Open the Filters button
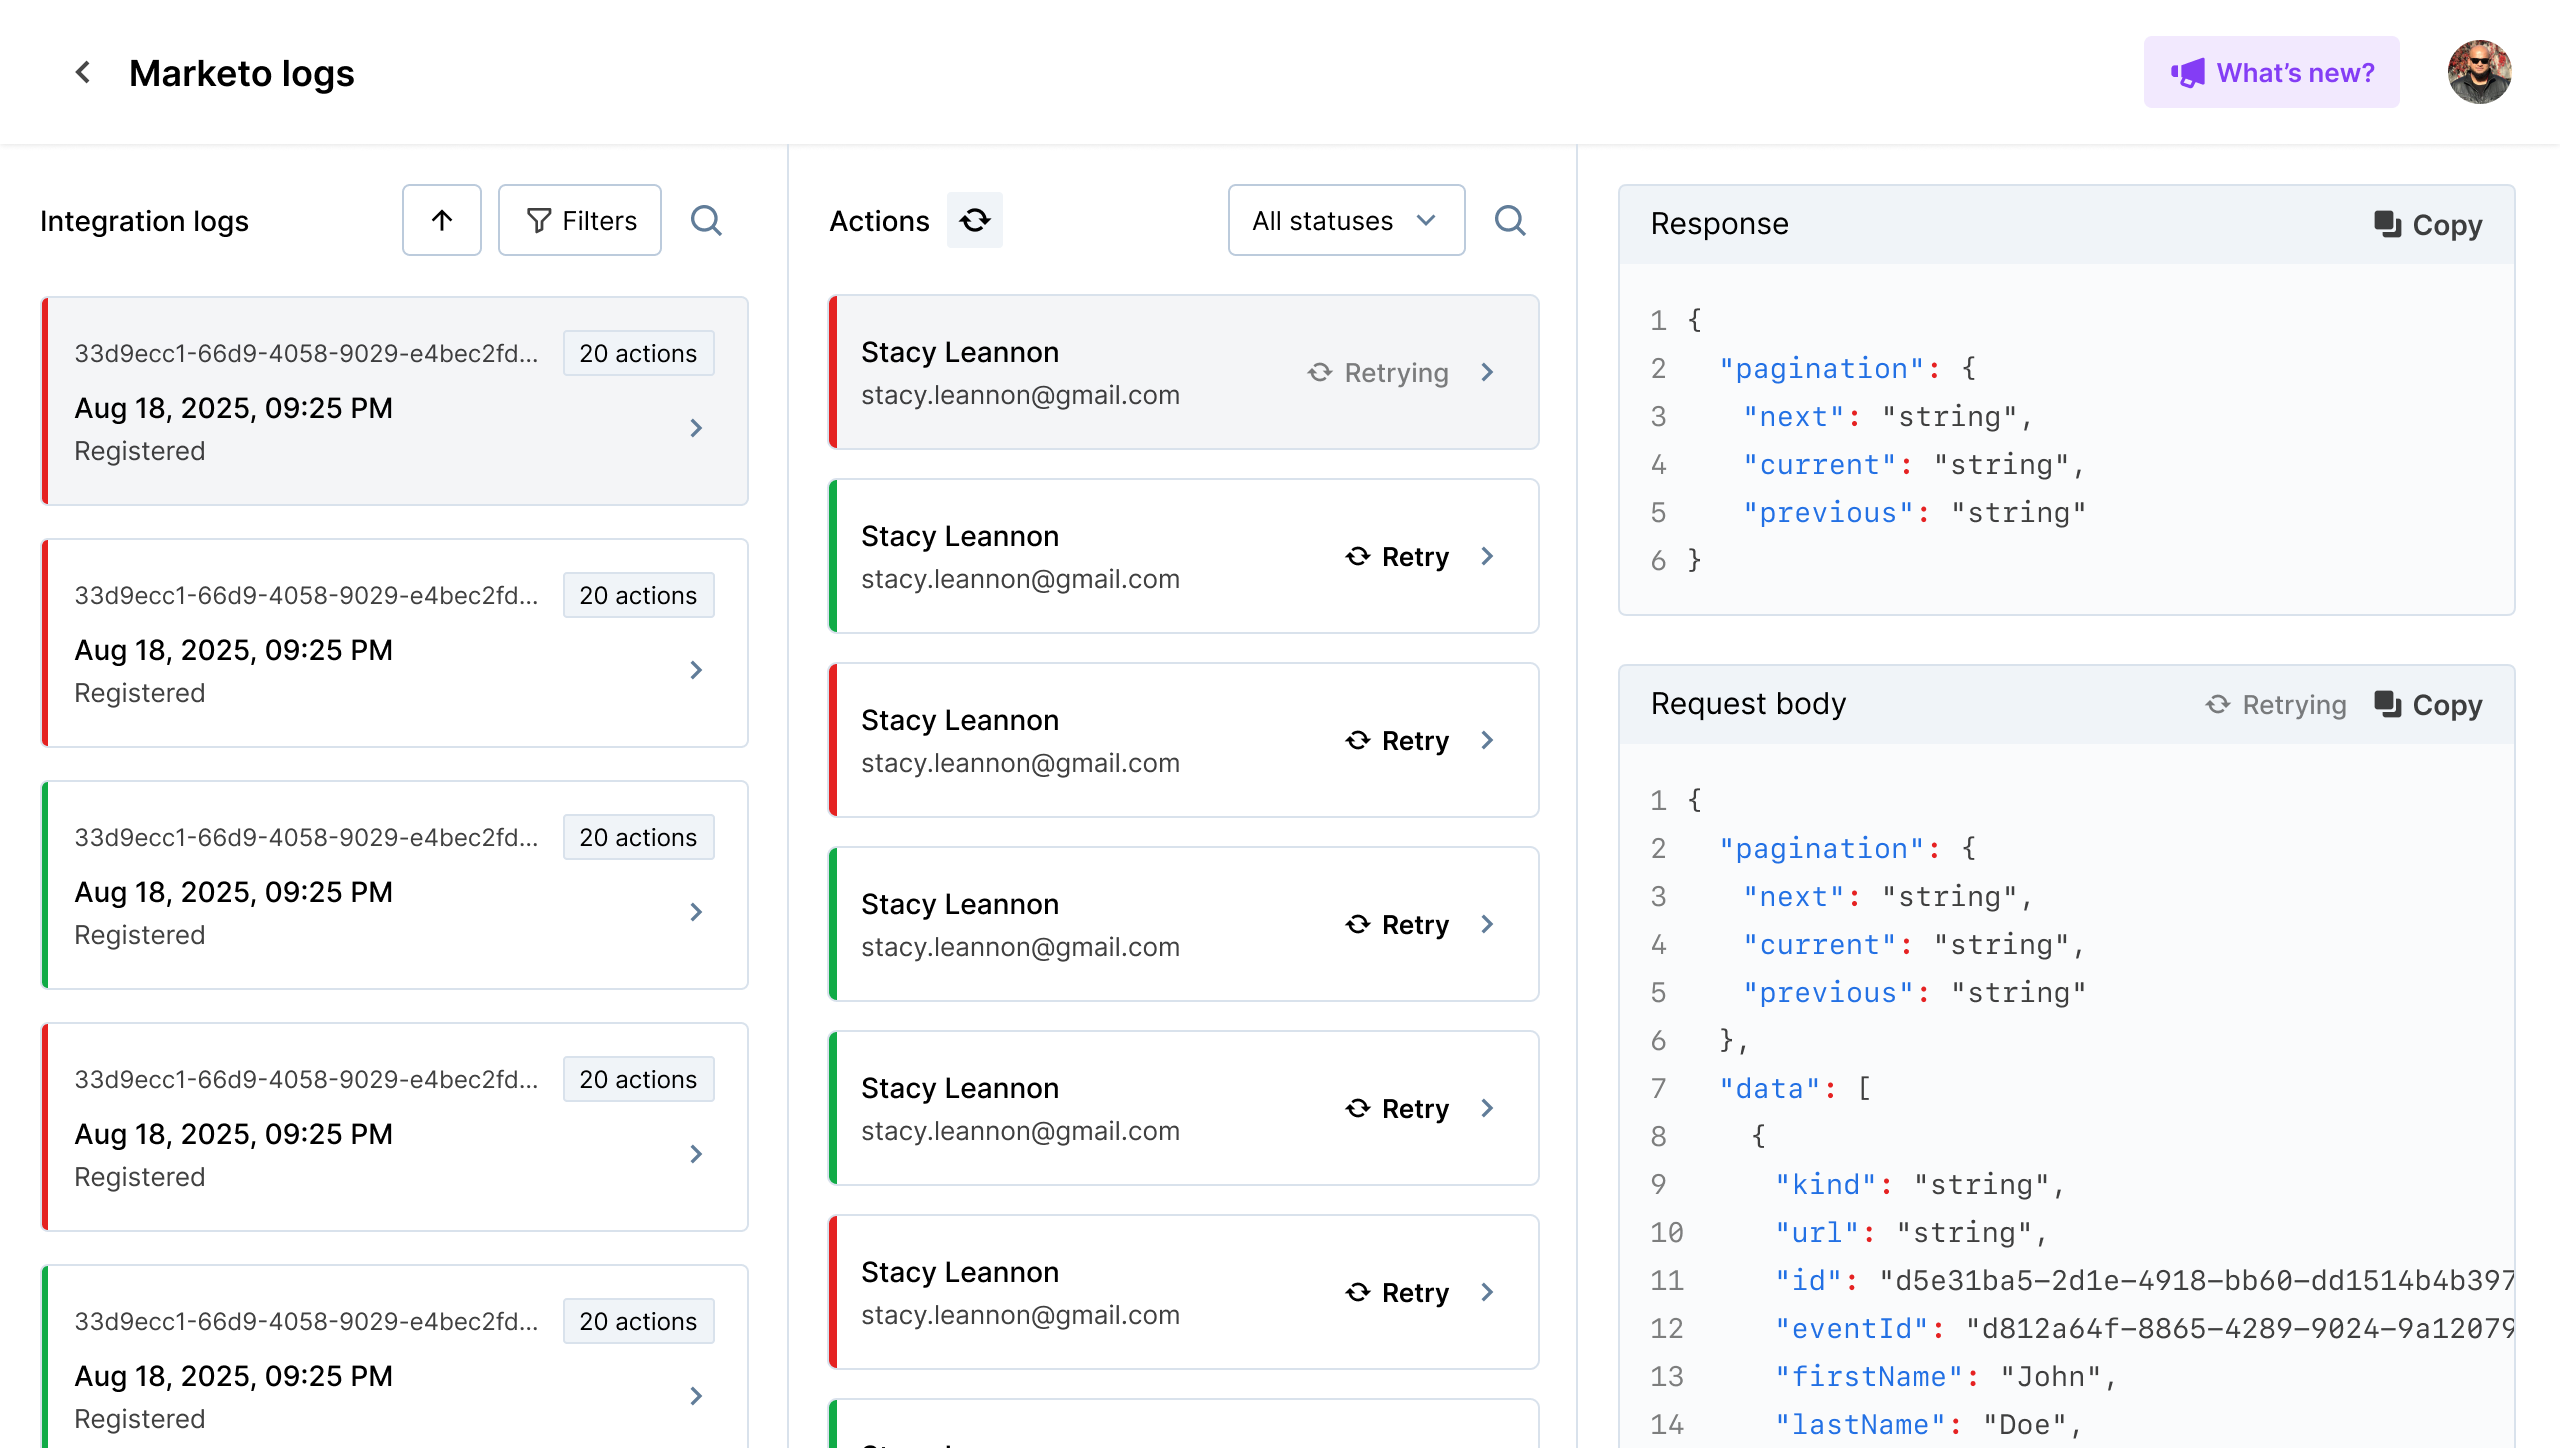The image size is (2560, 1448). point(580,220)
